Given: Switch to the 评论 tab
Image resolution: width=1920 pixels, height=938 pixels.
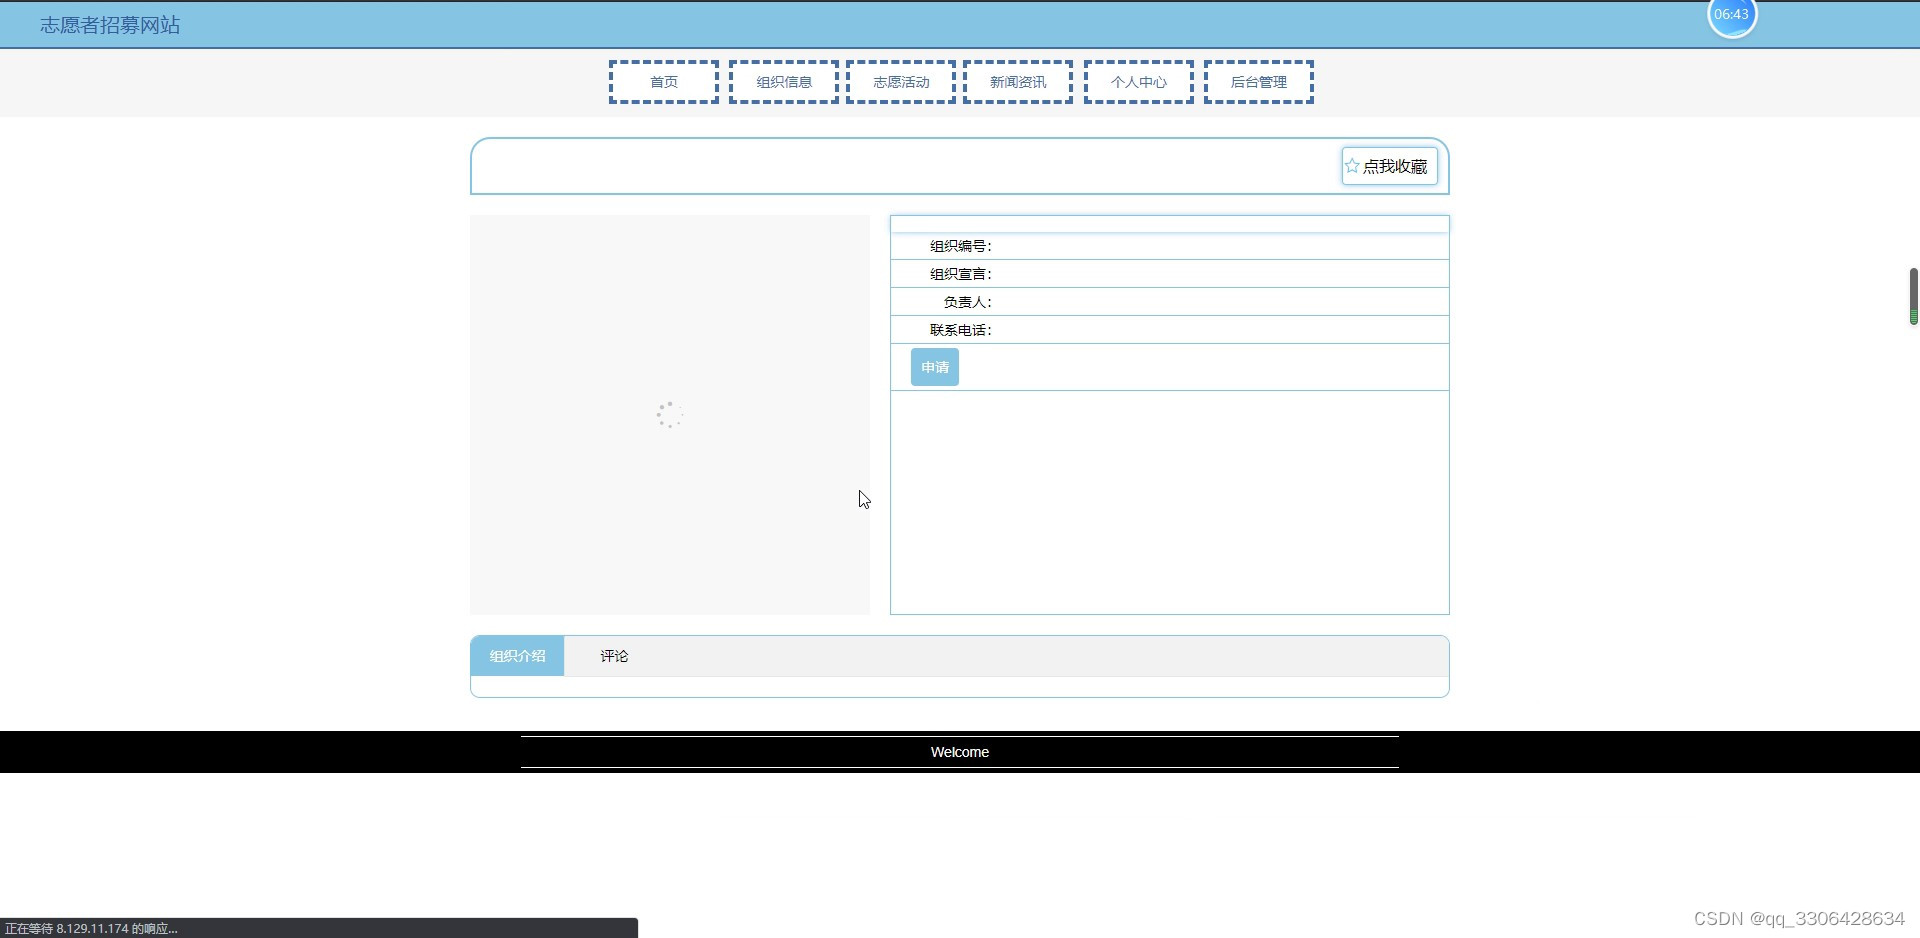Looking at the screenshot, I should [x=614, y=656].
